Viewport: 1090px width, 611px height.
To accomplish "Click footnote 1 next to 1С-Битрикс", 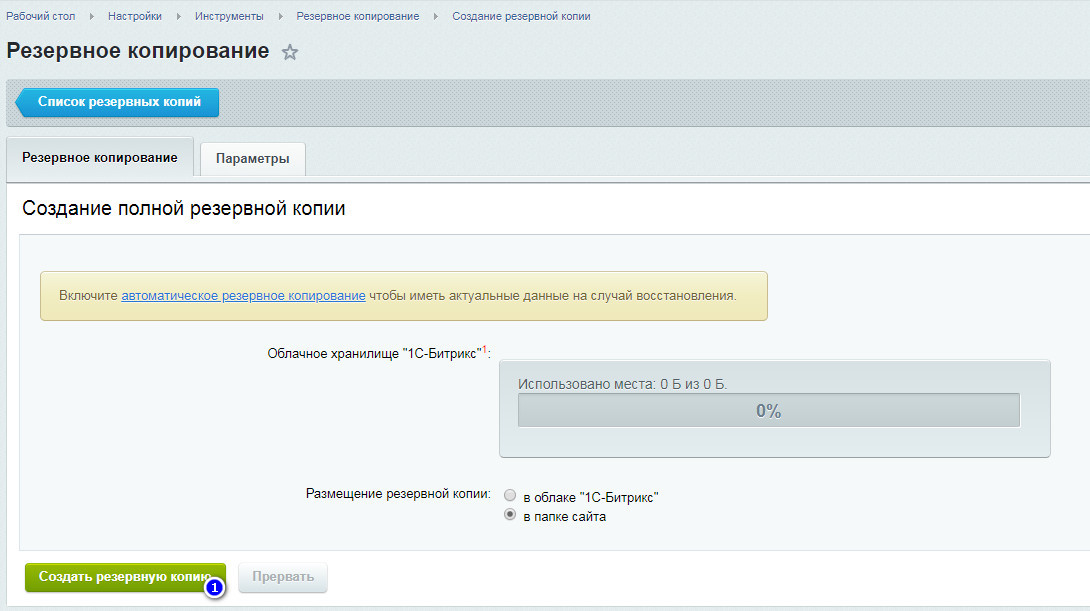I will (484, 349).
